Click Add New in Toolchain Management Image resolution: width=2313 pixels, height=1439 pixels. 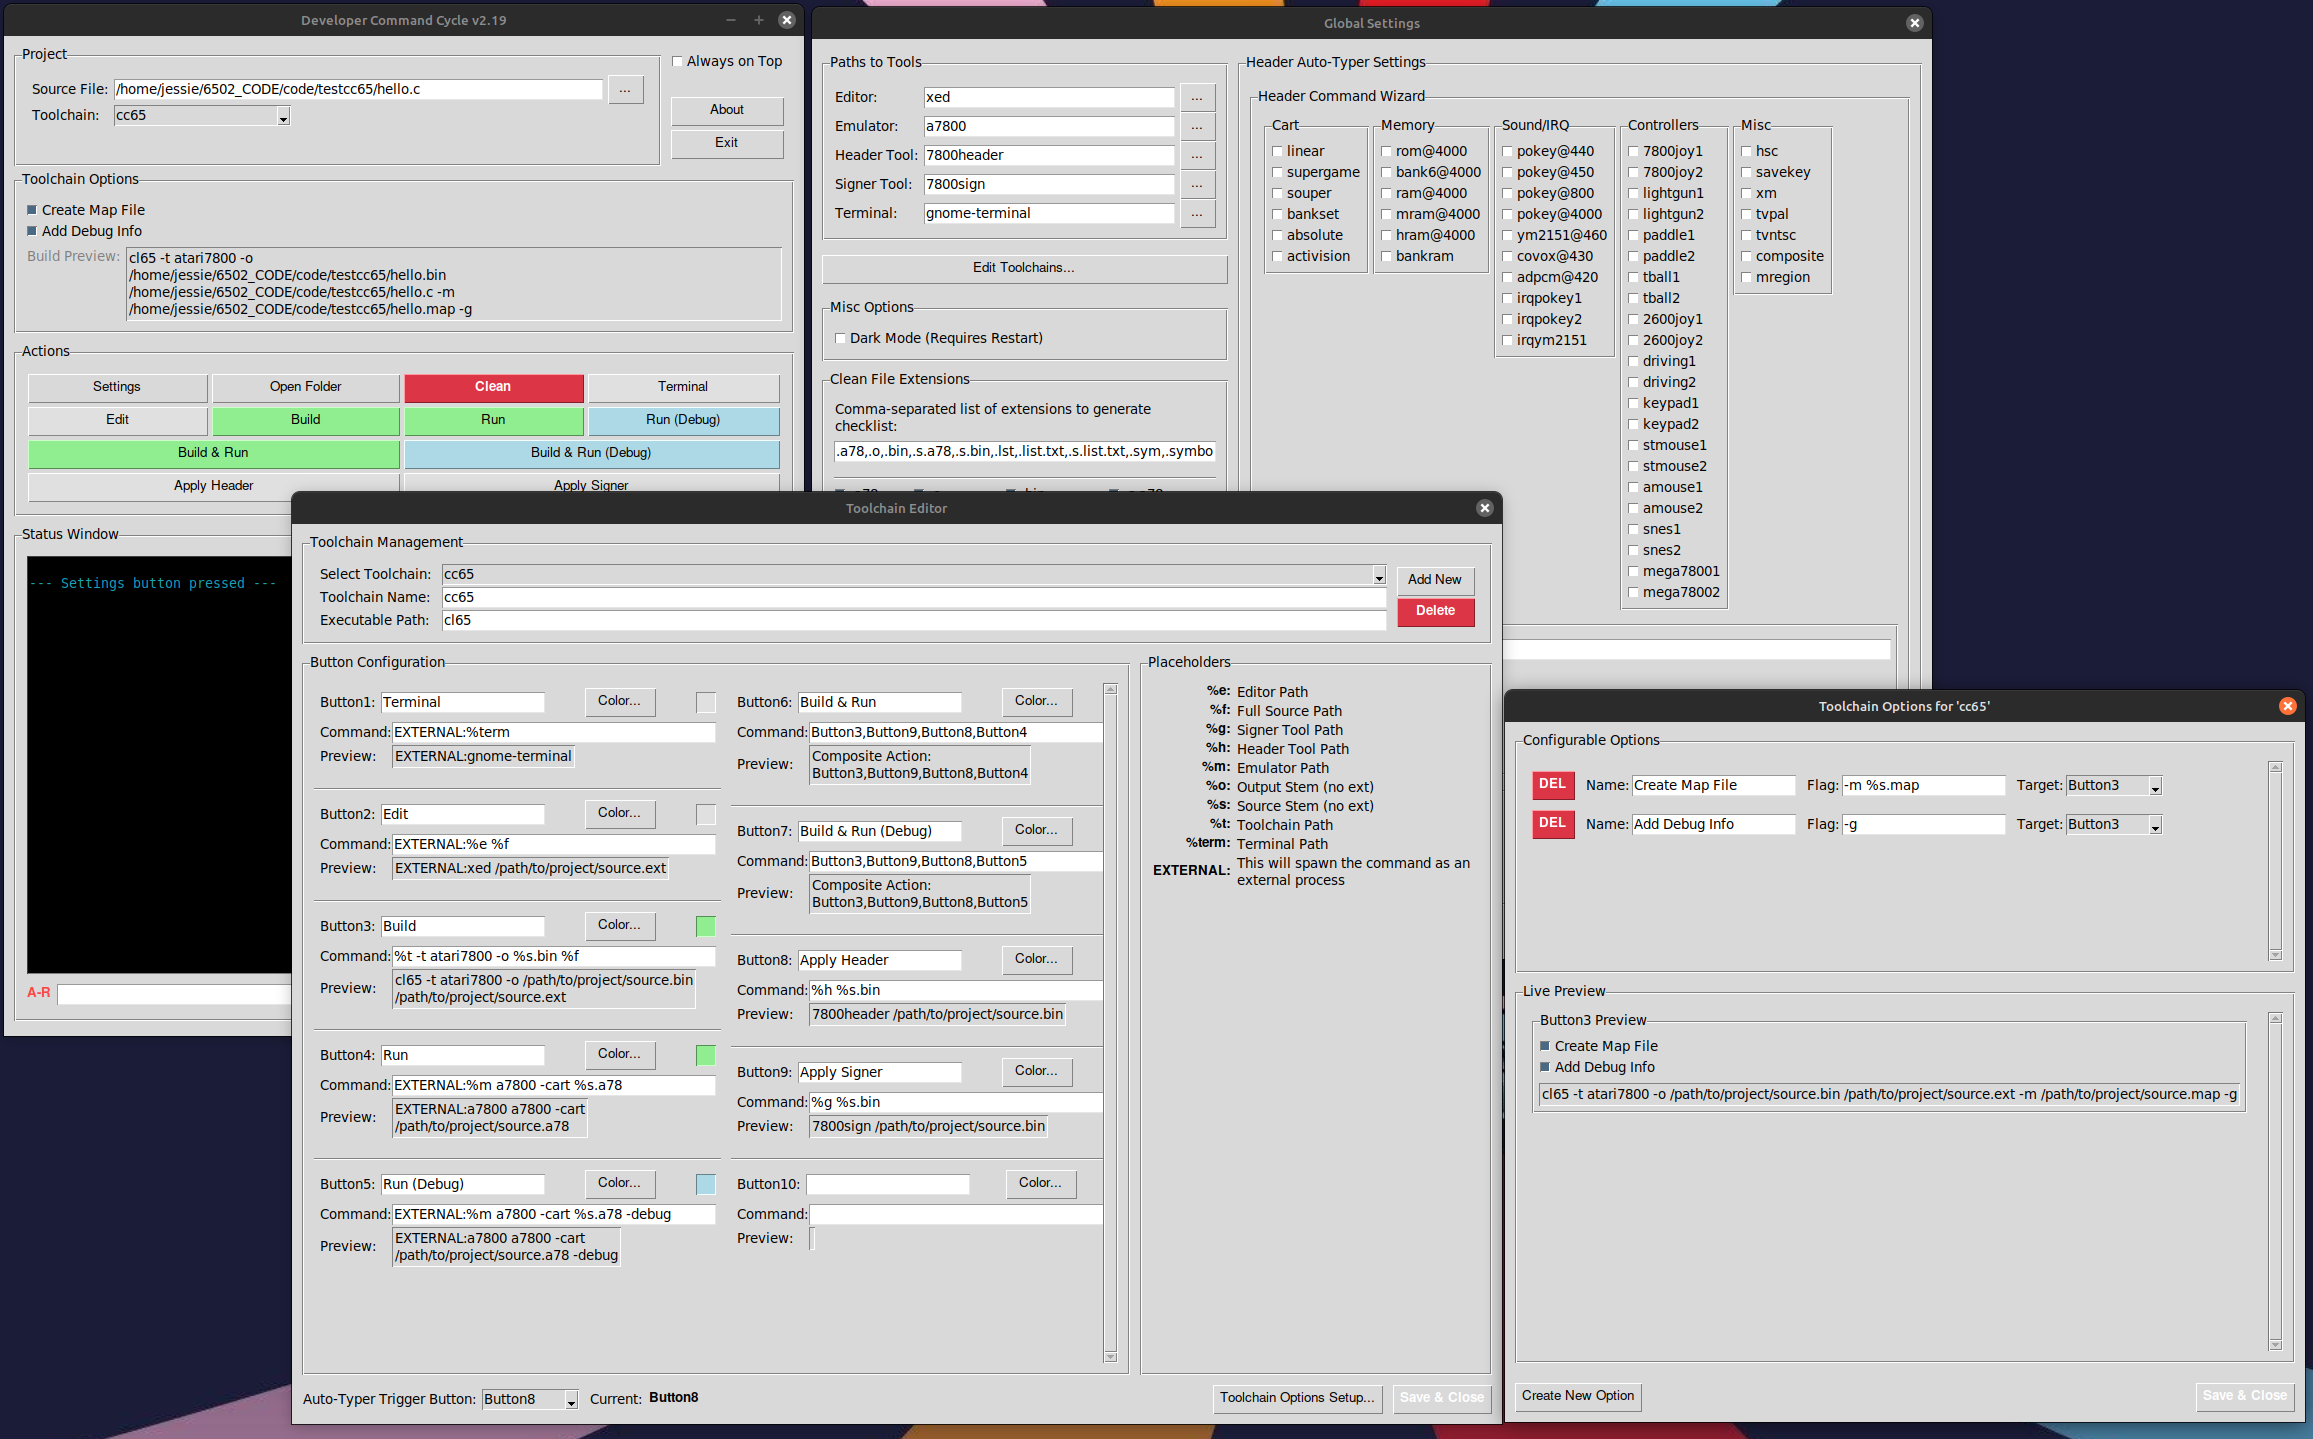(x=1434, y=580)
